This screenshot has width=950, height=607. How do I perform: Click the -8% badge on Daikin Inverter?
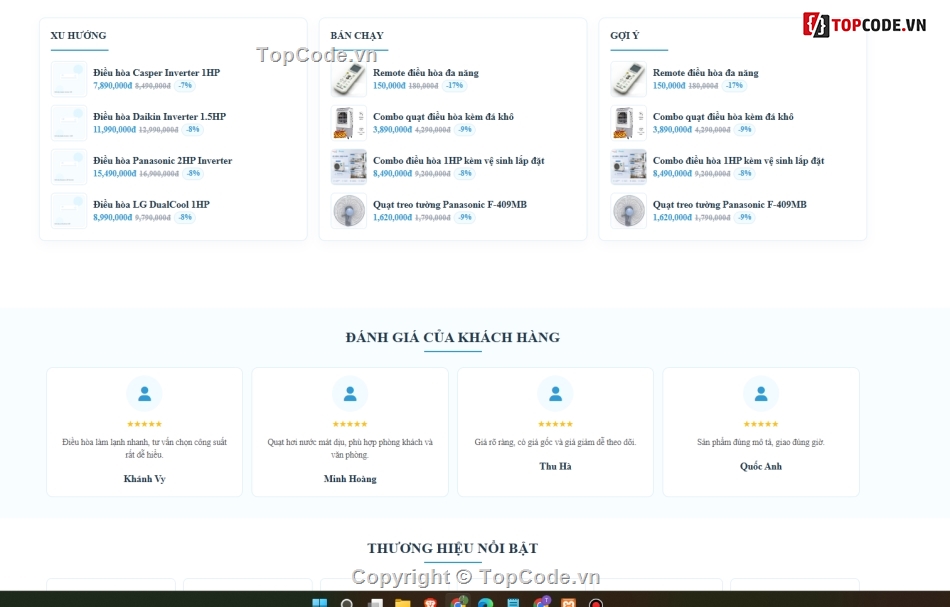coord(193,130)
